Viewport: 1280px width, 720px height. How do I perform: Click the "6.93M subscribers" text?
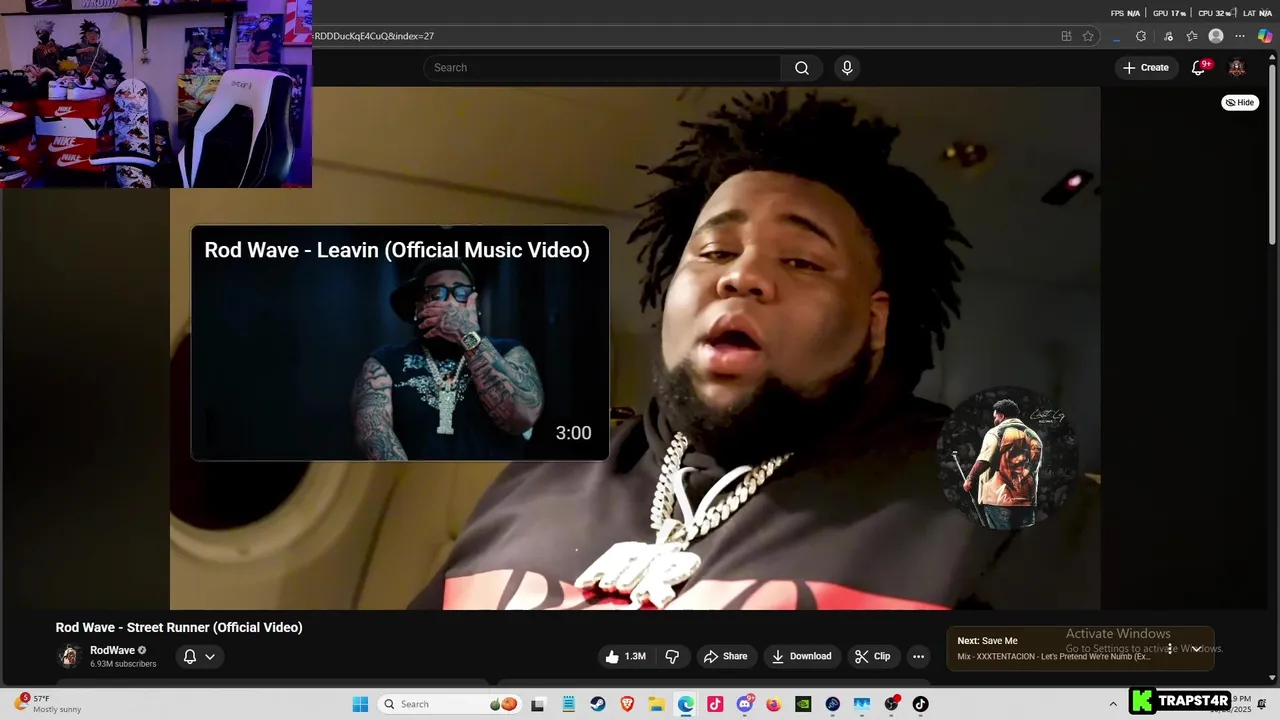(123, 664)
